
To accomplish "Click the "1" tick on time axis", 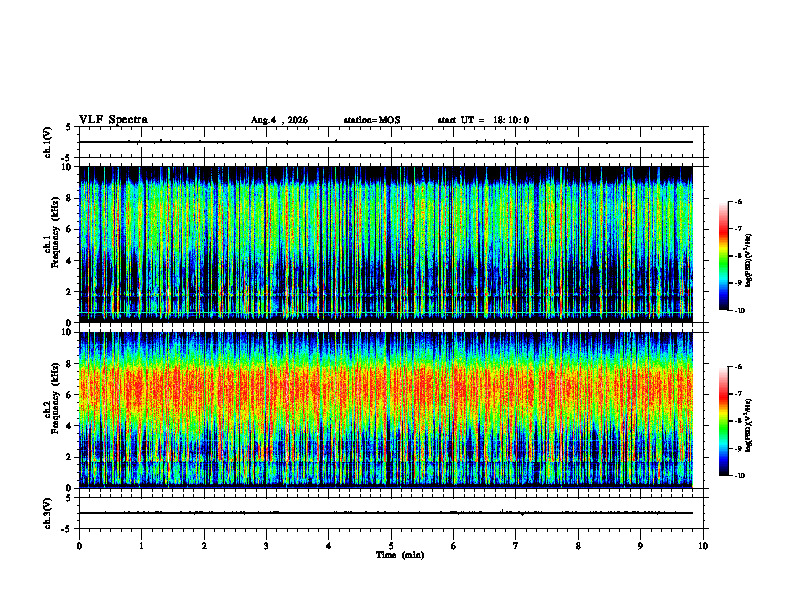I will [x=141, y=546].
